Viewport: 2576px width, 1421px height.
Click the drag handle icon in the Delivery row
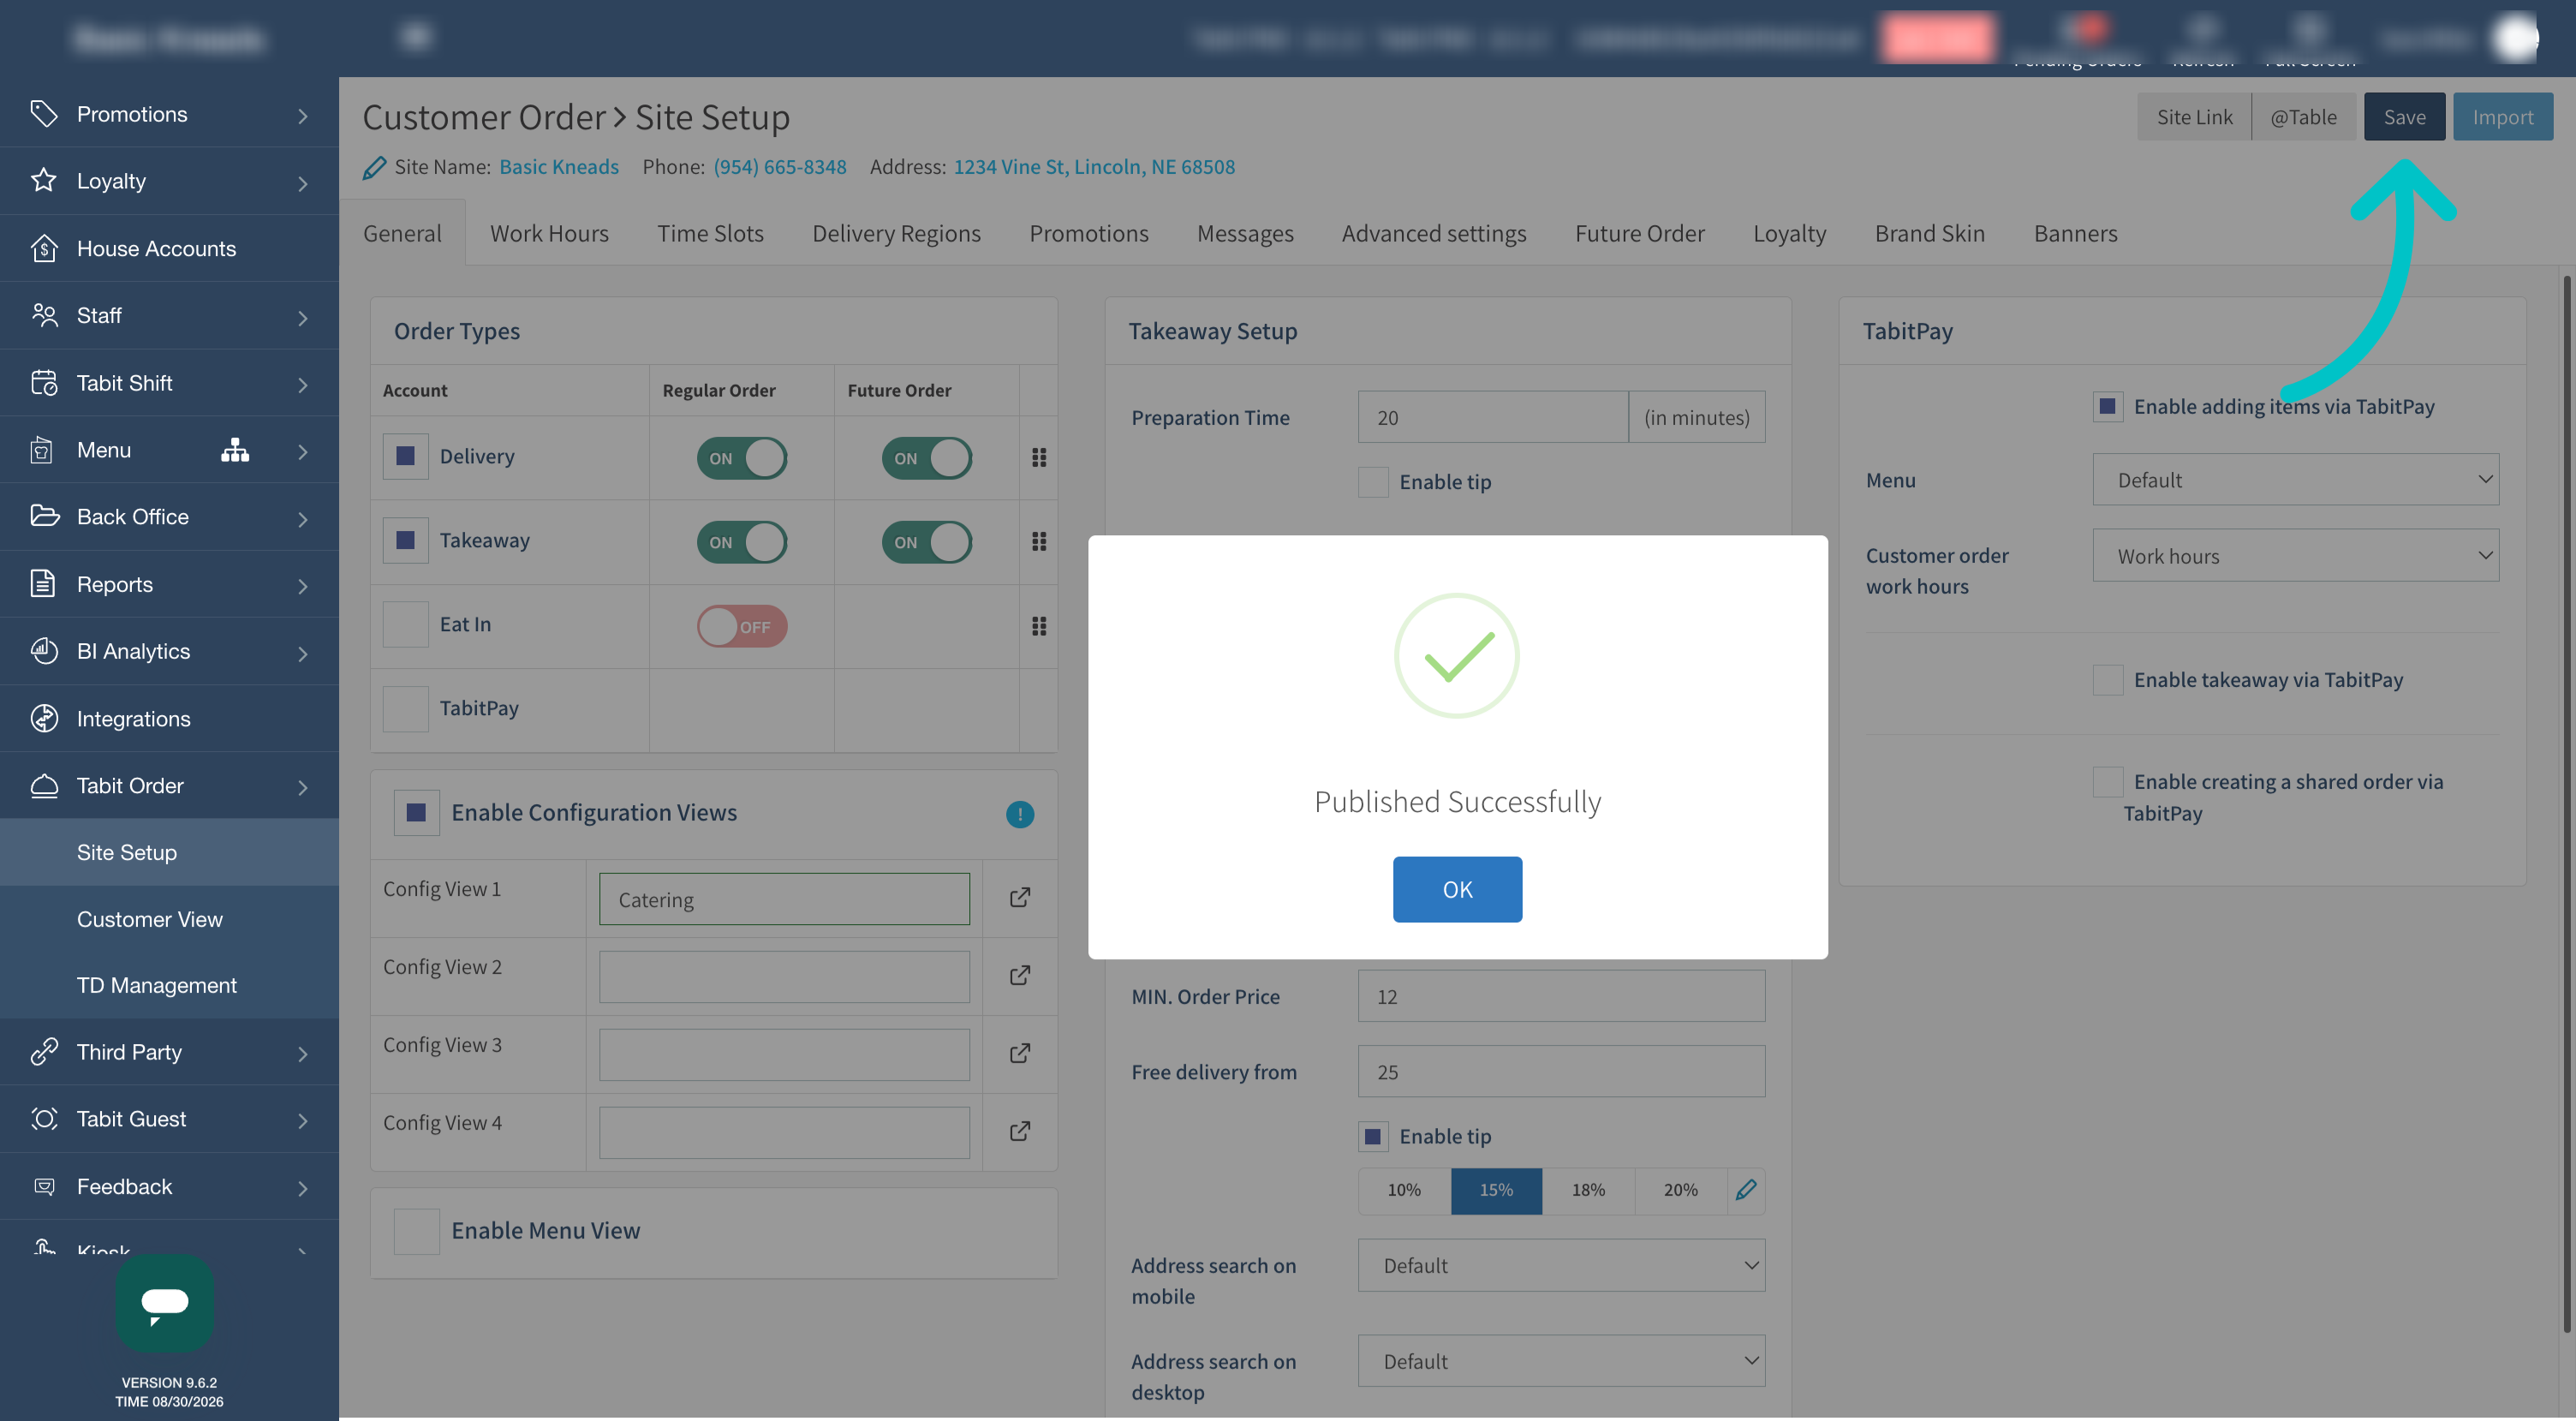point(1039,457)
